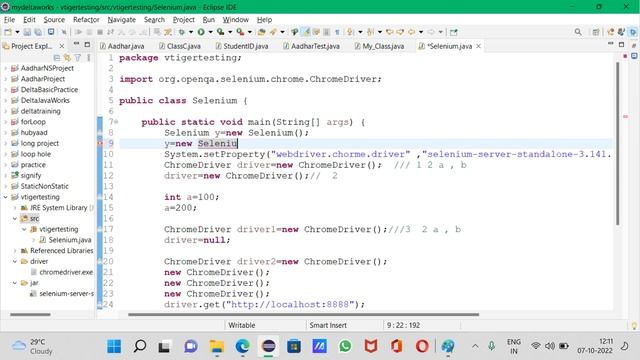Open Microsoft Edge from taskbar
The height and width of the screenshot is (360, 640).
pos(242,346)
